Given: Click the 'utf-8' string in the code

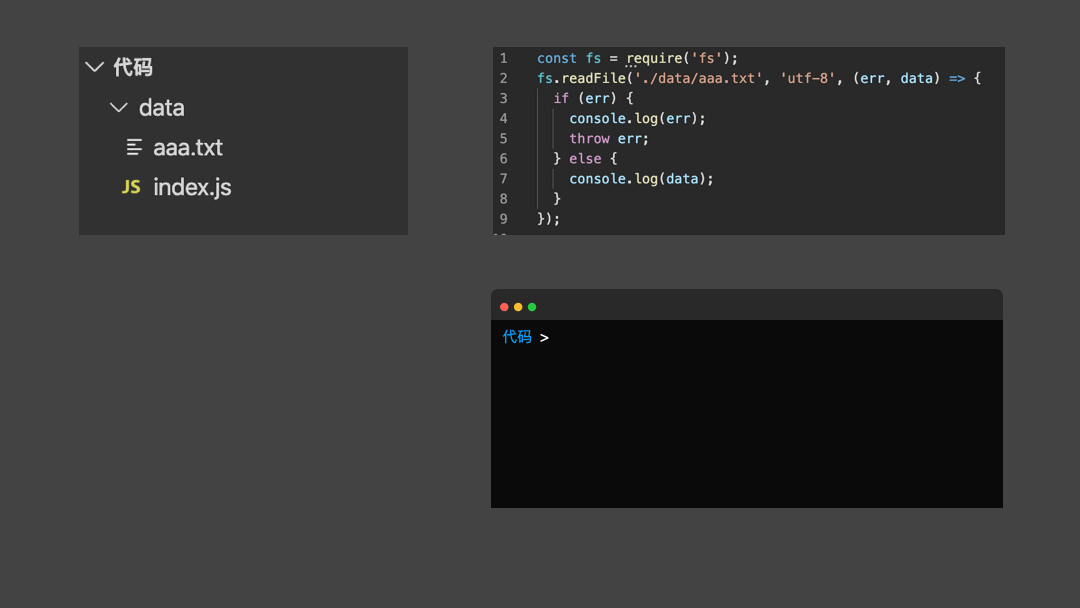Looking at the screenshot, I should click(809, 78).
